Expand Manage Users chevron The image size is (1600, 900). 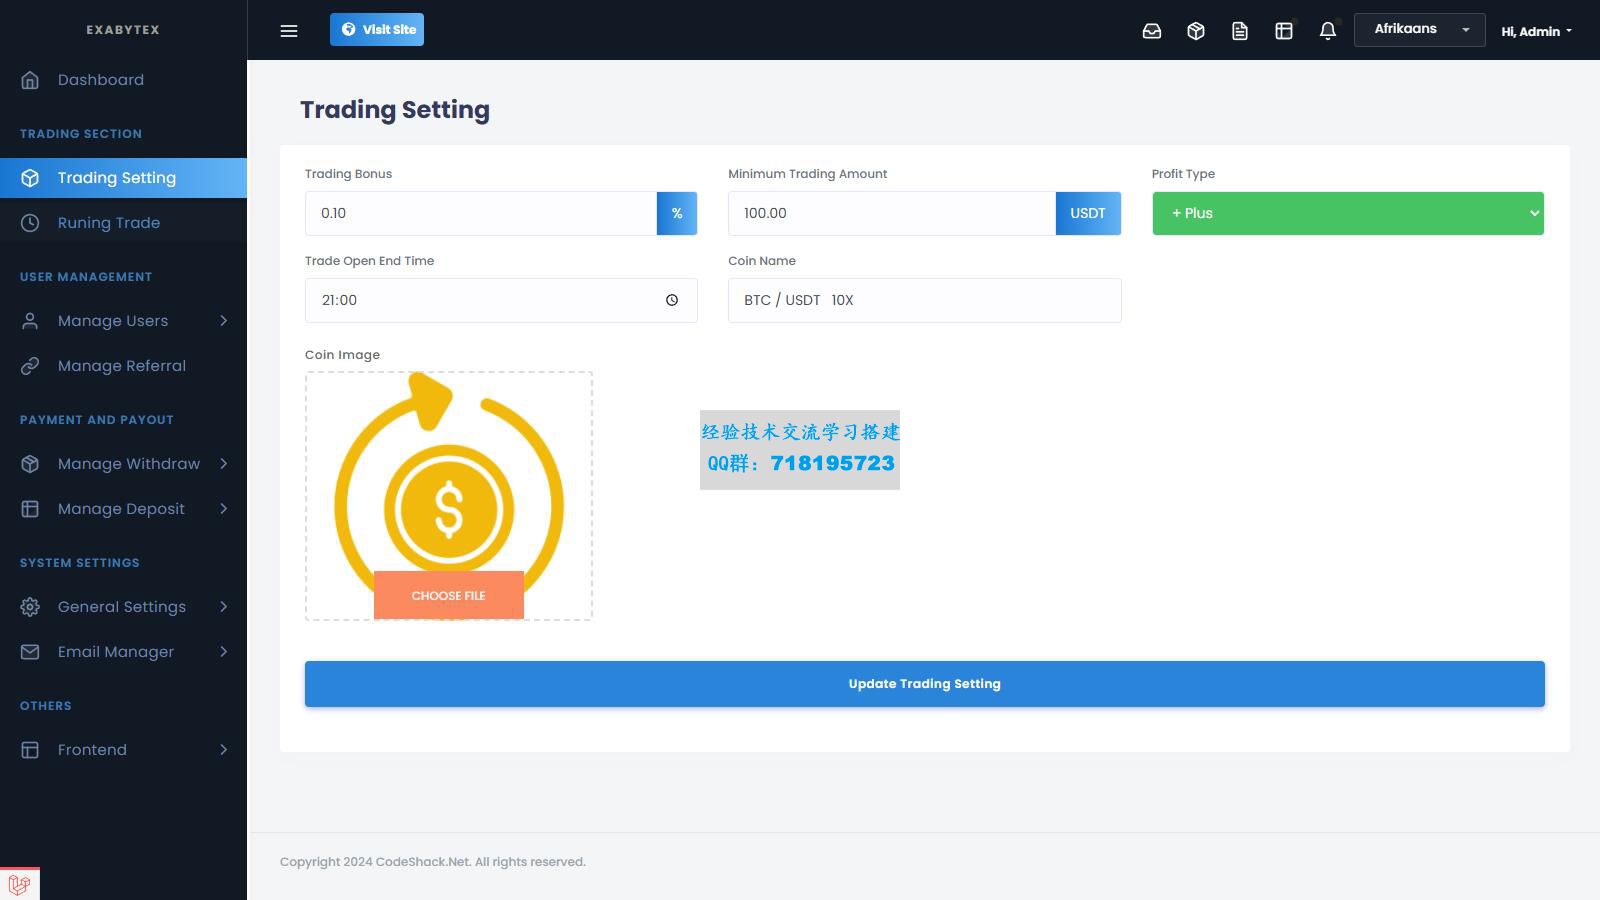(x=224, y=321)
